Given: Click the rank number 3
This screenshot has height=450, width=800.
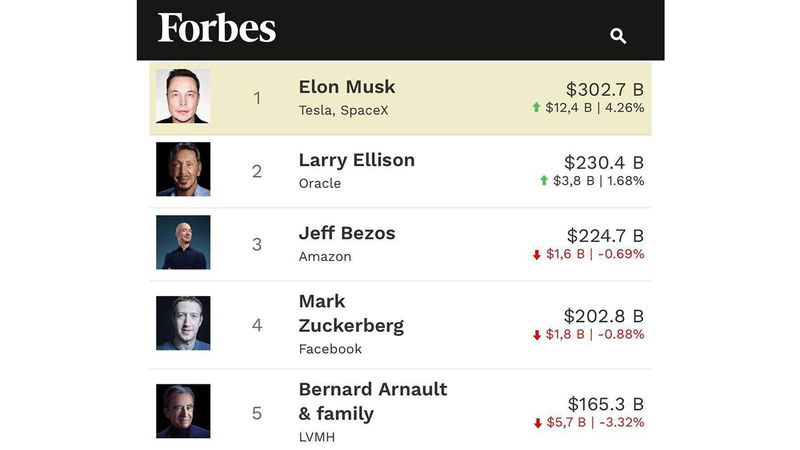Looking at the screenshot, I should (x=257, y=244).
